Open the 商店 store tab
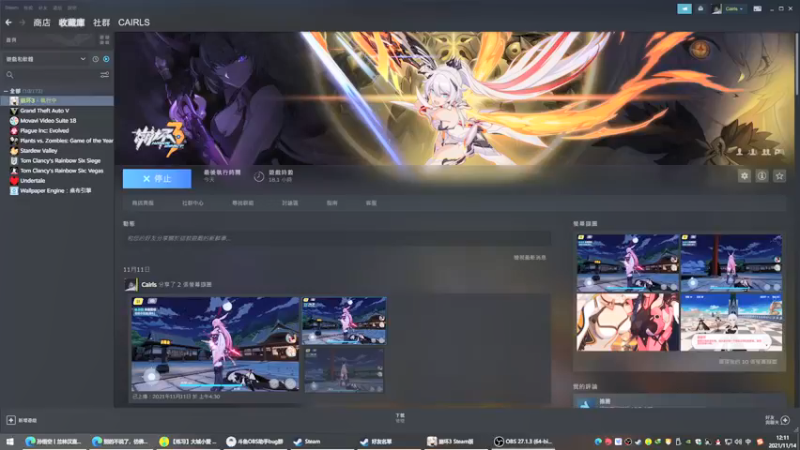 point(42,22)
